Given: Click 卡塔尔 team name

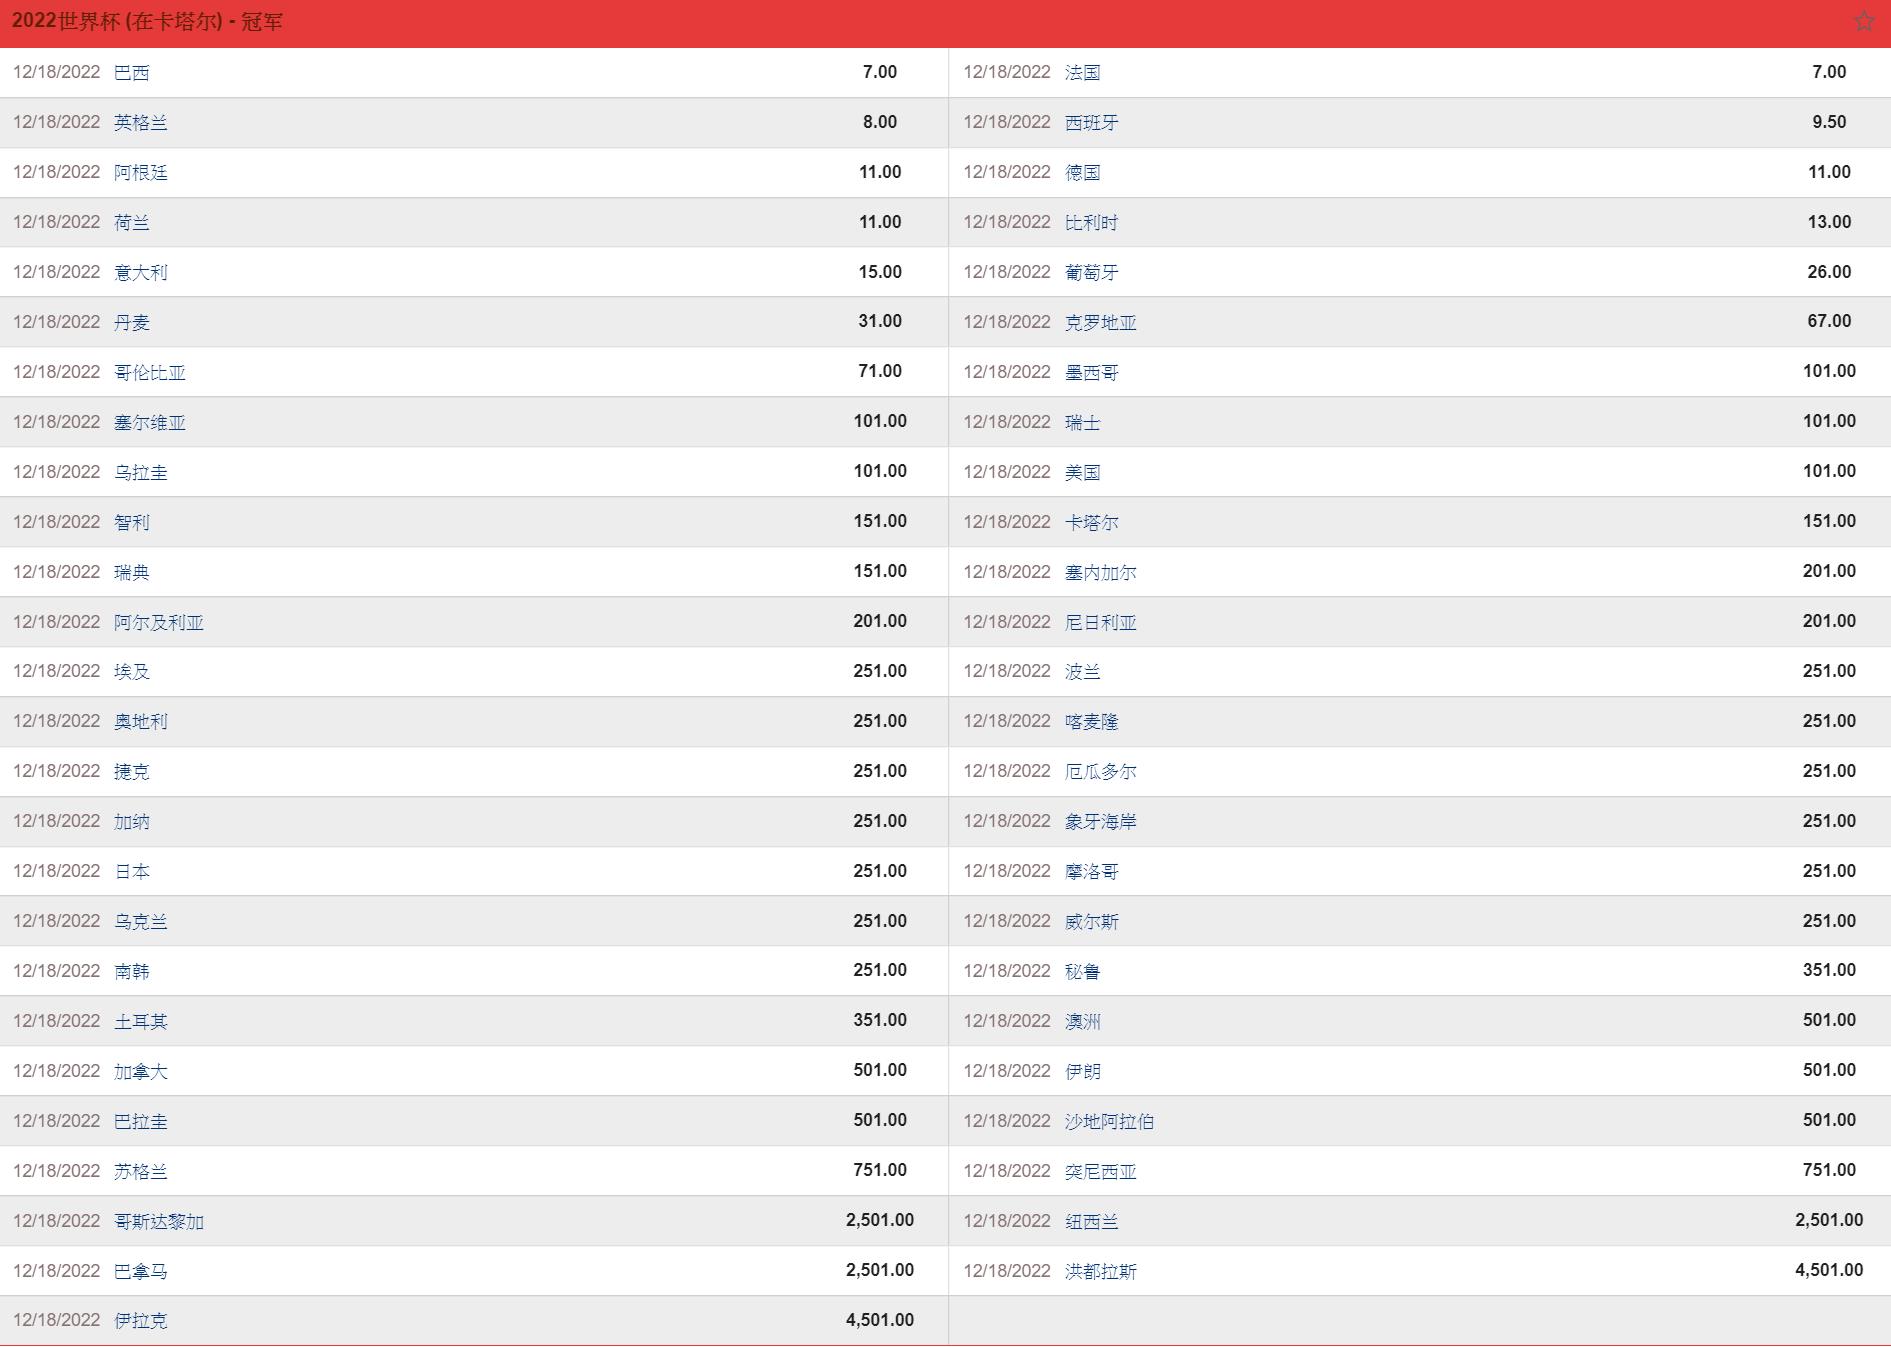Looking at the screenshot, I should tap(1091, 522).
